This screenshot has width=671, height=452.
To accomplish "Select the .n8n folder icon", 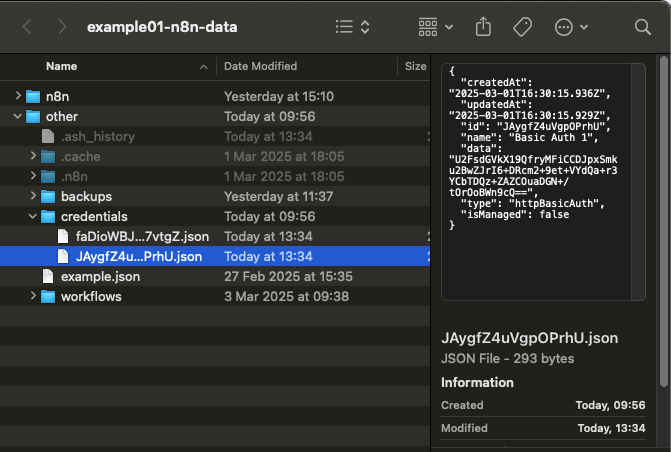I will click(x=48, y=177).
